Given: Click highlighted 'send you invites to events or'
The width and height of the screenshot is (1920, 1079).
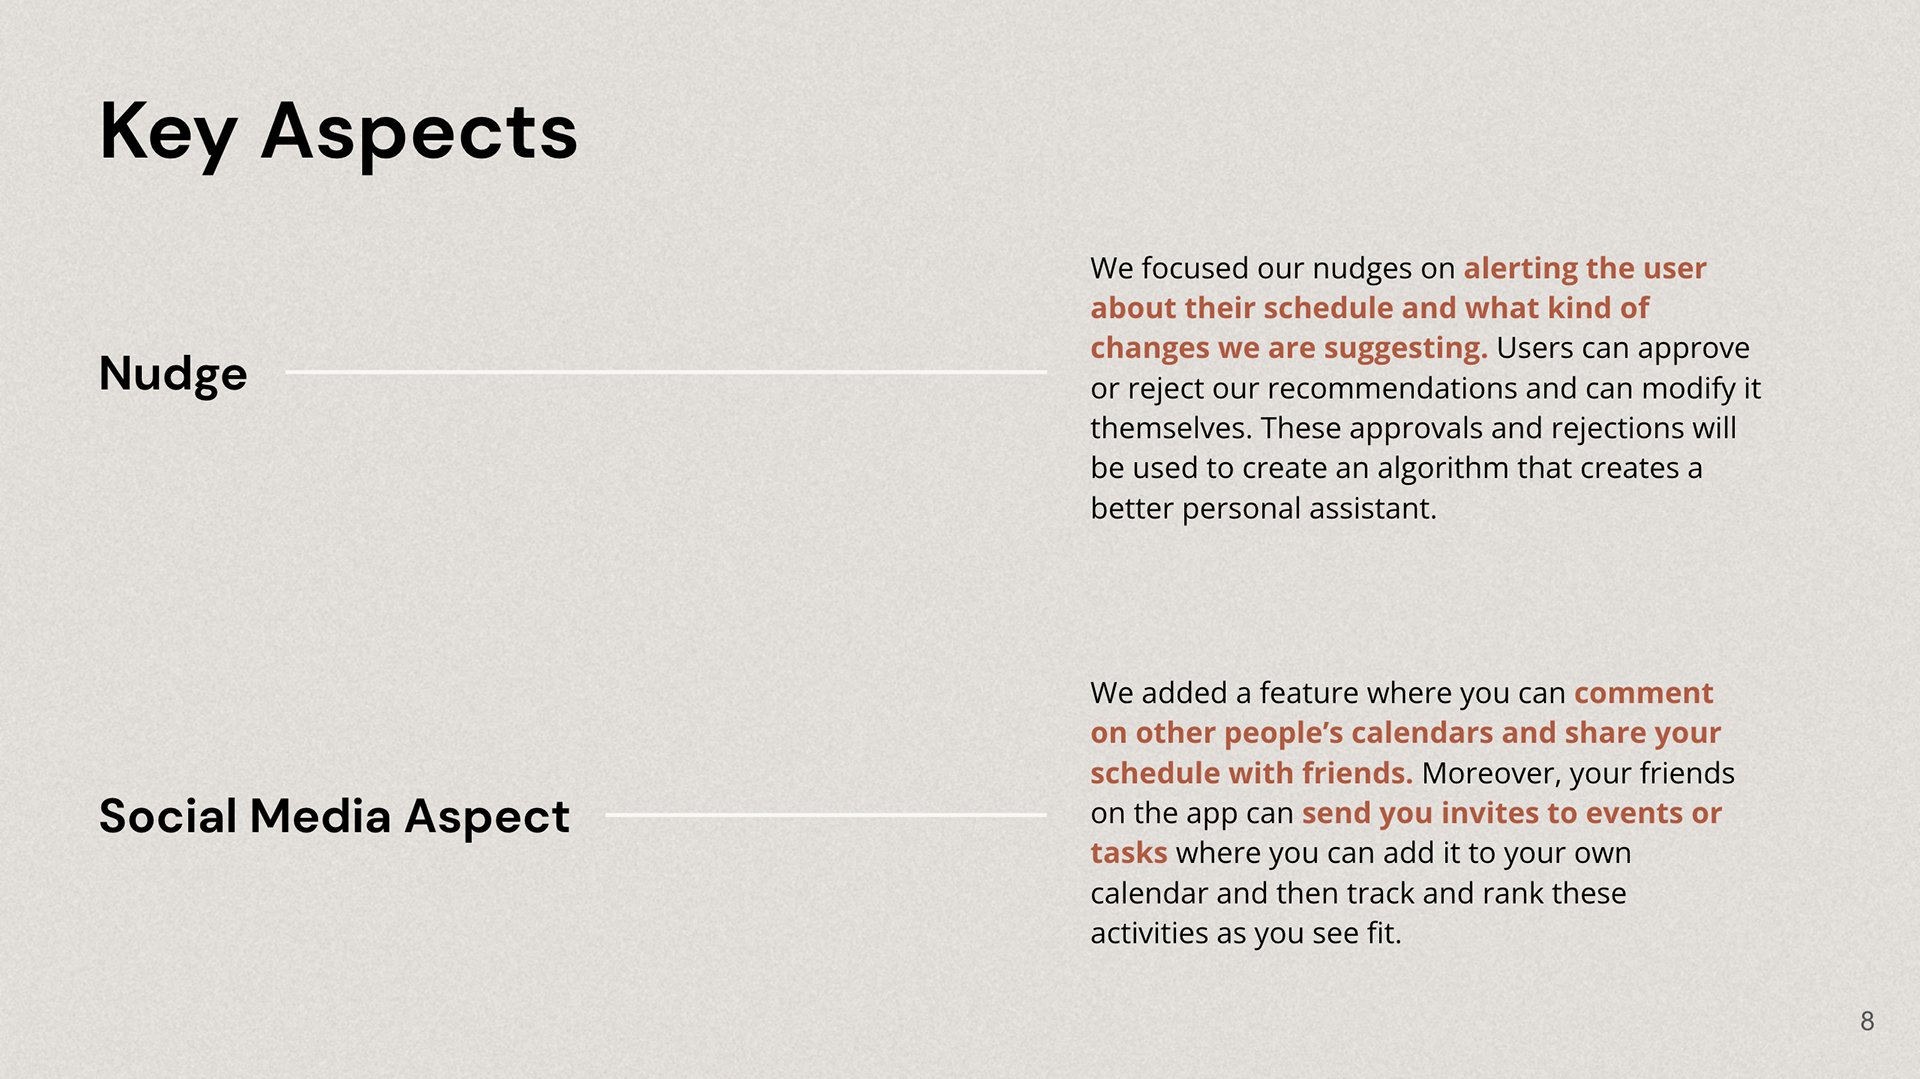Looking at the screenshot, I should pyautogui.click(x=1511, y=813).
